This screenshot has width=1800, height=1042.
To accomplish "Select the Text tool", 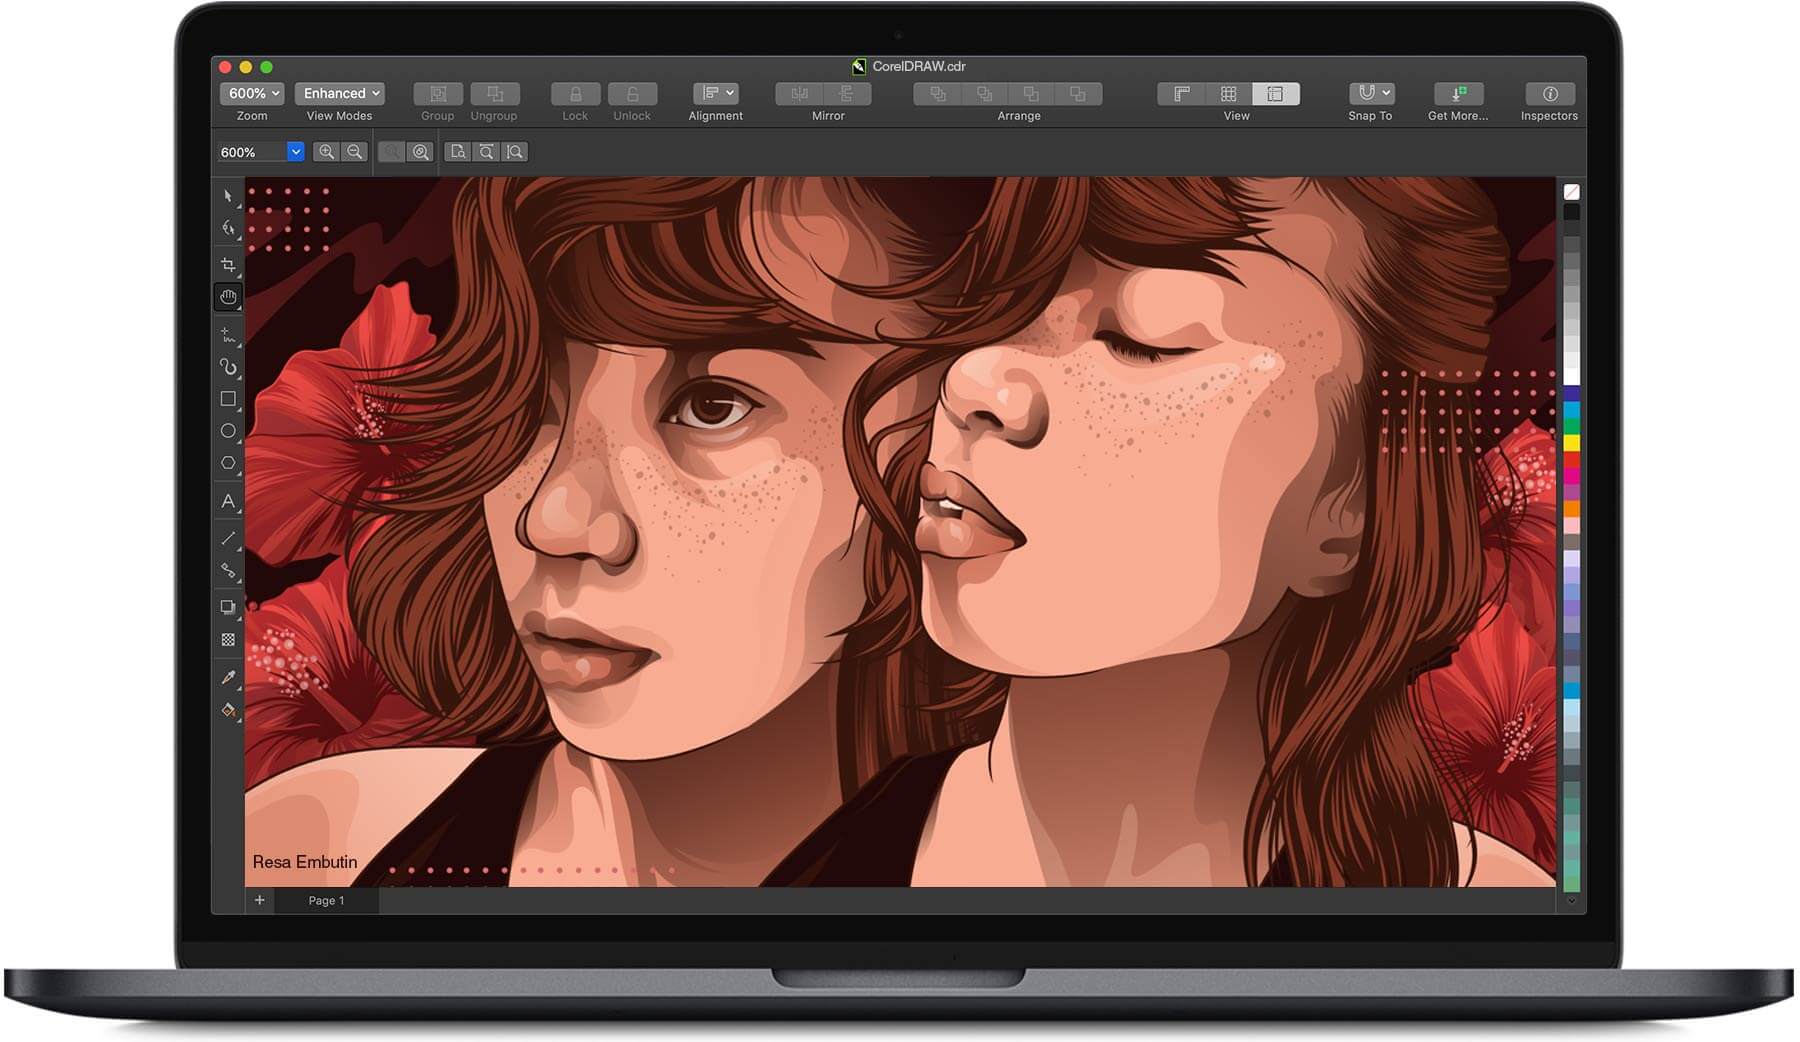I will (x=228, y=502).
